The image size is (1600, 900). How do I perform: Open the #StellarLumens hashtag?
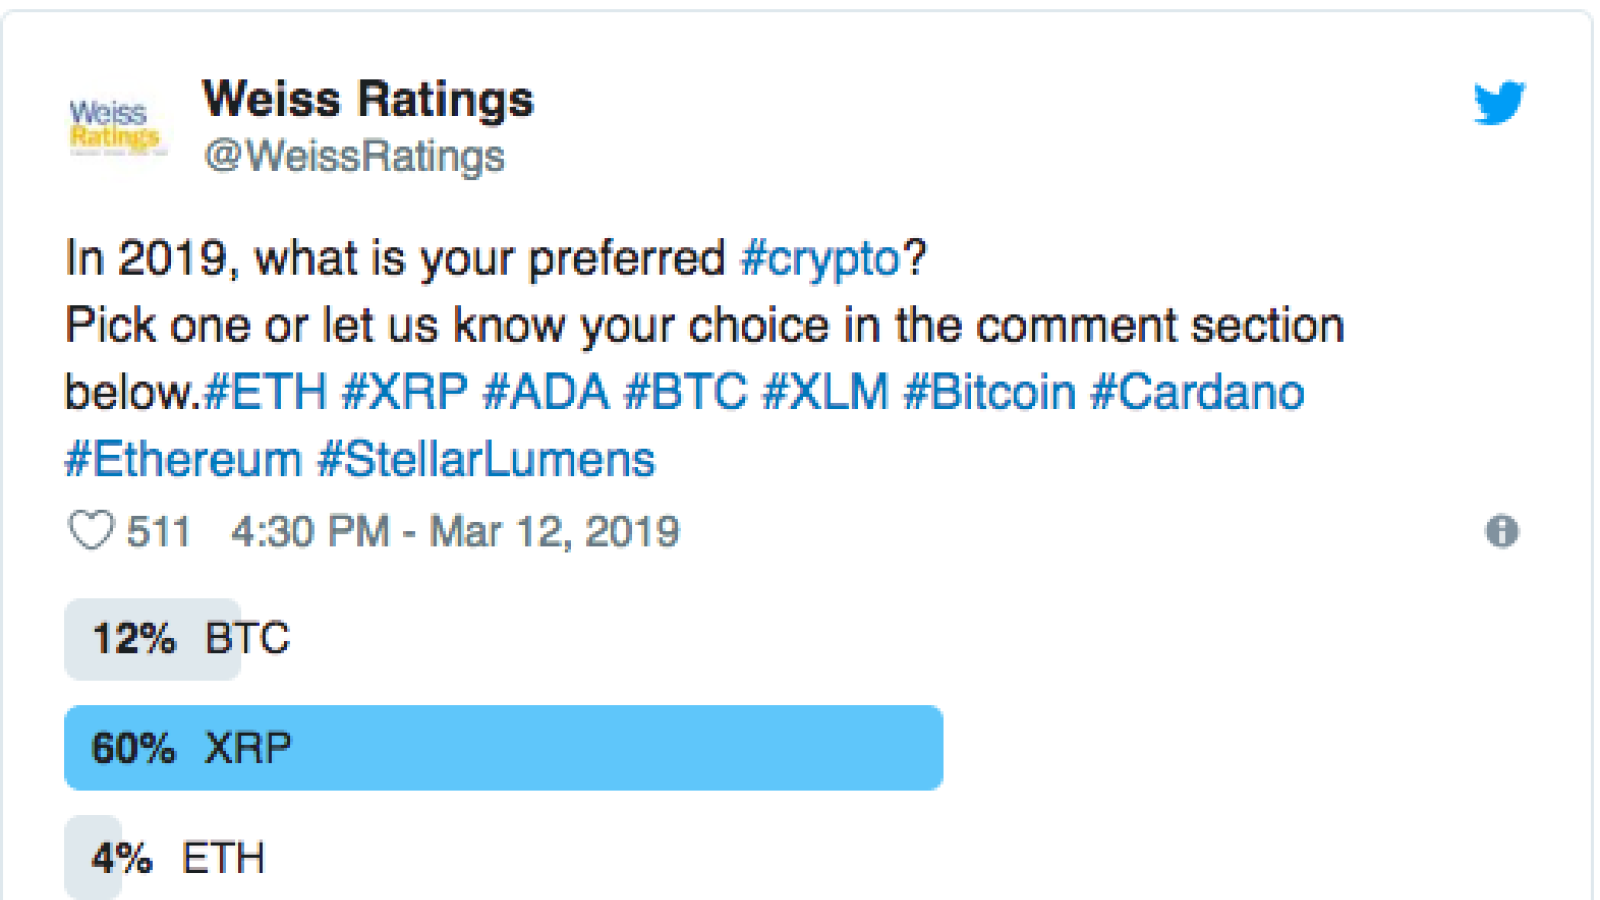coord(486,460)
